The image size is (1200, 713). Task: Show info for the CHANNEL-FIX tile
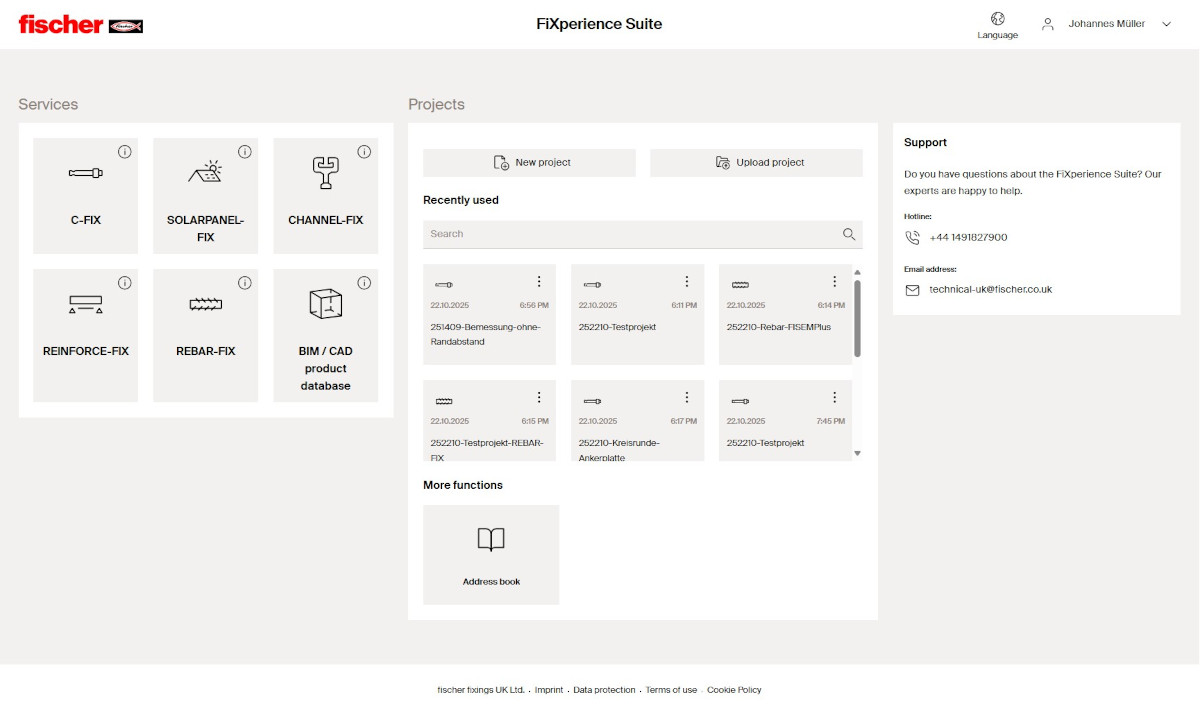pyautogui.click(x=364, y=152)
